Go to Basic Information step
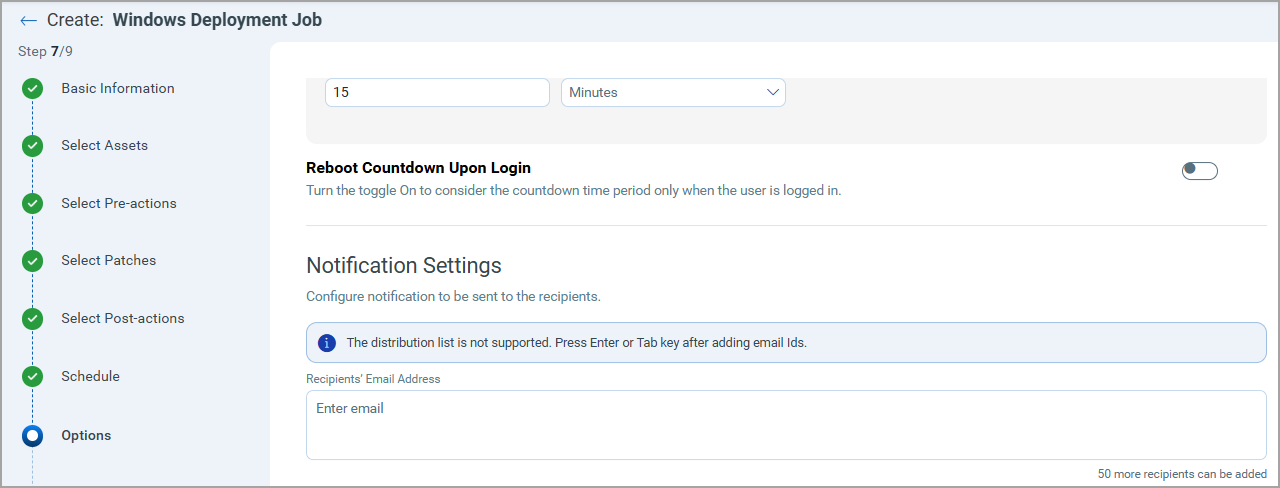Screen dimensions: 1280x488 click(118, 89)
